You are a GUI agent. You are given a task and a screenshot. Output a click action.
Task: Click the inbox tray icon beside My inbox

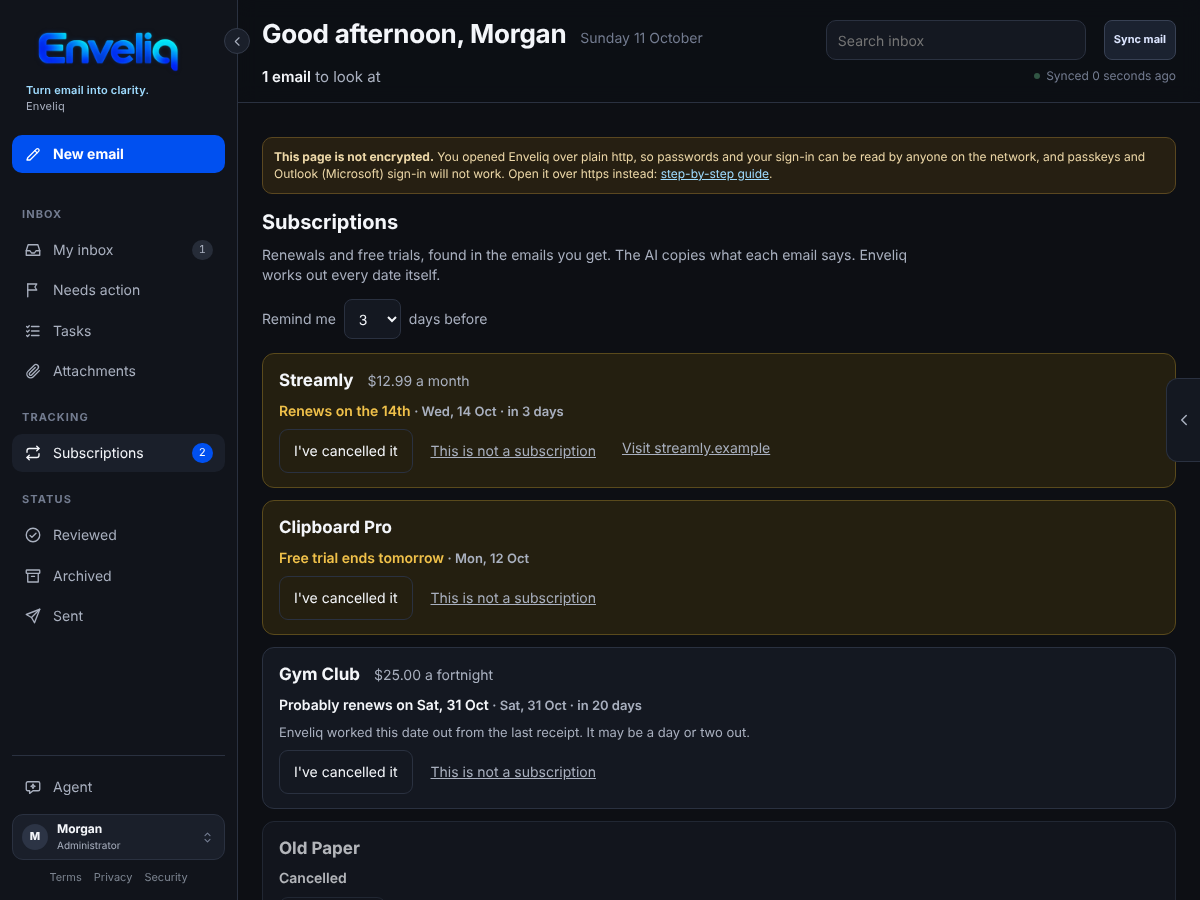(x=33, y=250)
